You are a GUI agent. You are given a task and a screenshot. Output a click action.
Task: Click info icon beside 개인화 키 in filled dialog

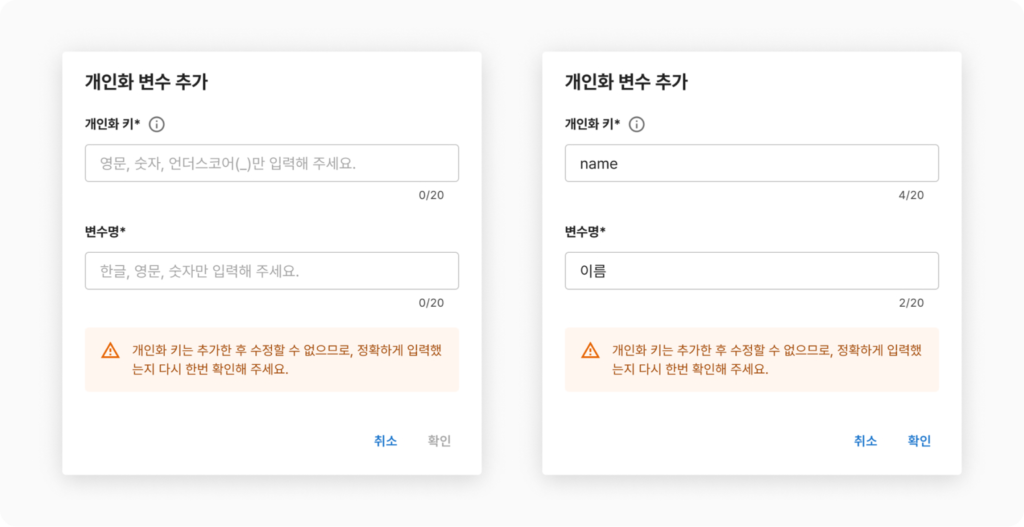[x=636, y=125]
